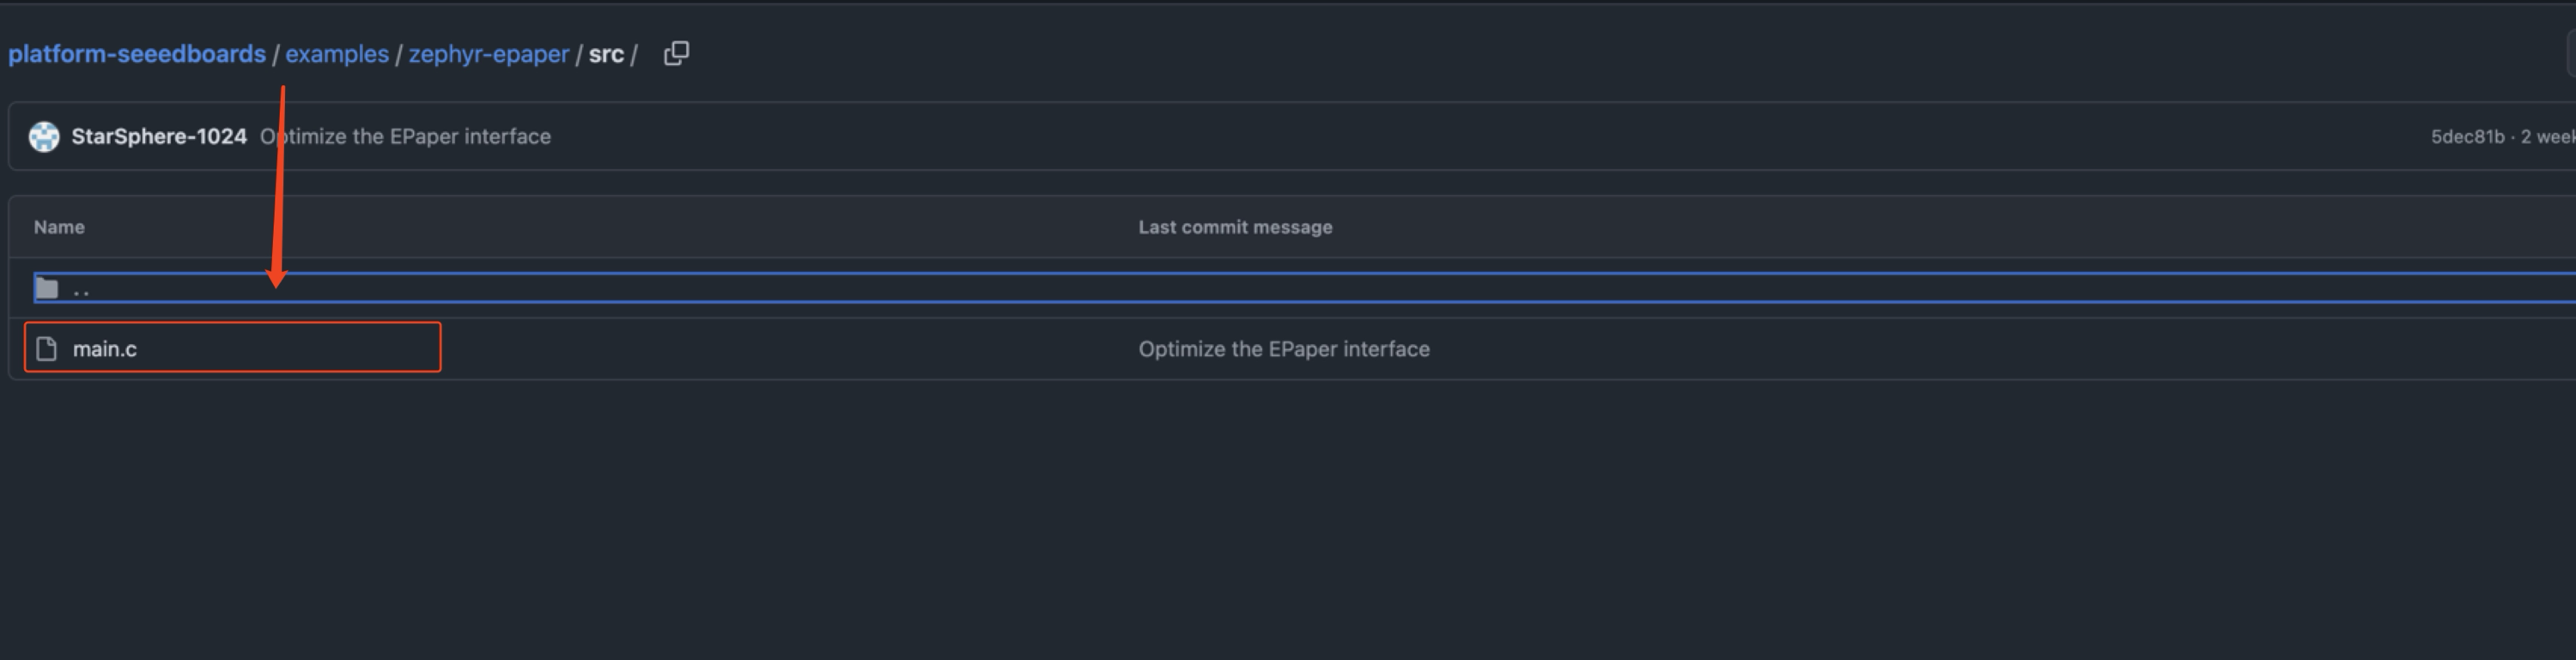Open the main.c file
Screen dimensions: 2576x660
tap(105, 349)
